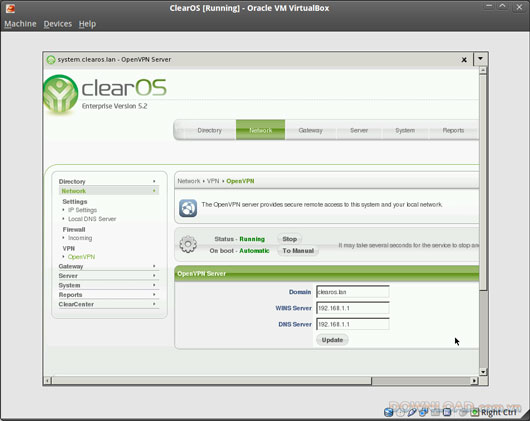
Task: Switch to the Server top tab
Action: 359,130
